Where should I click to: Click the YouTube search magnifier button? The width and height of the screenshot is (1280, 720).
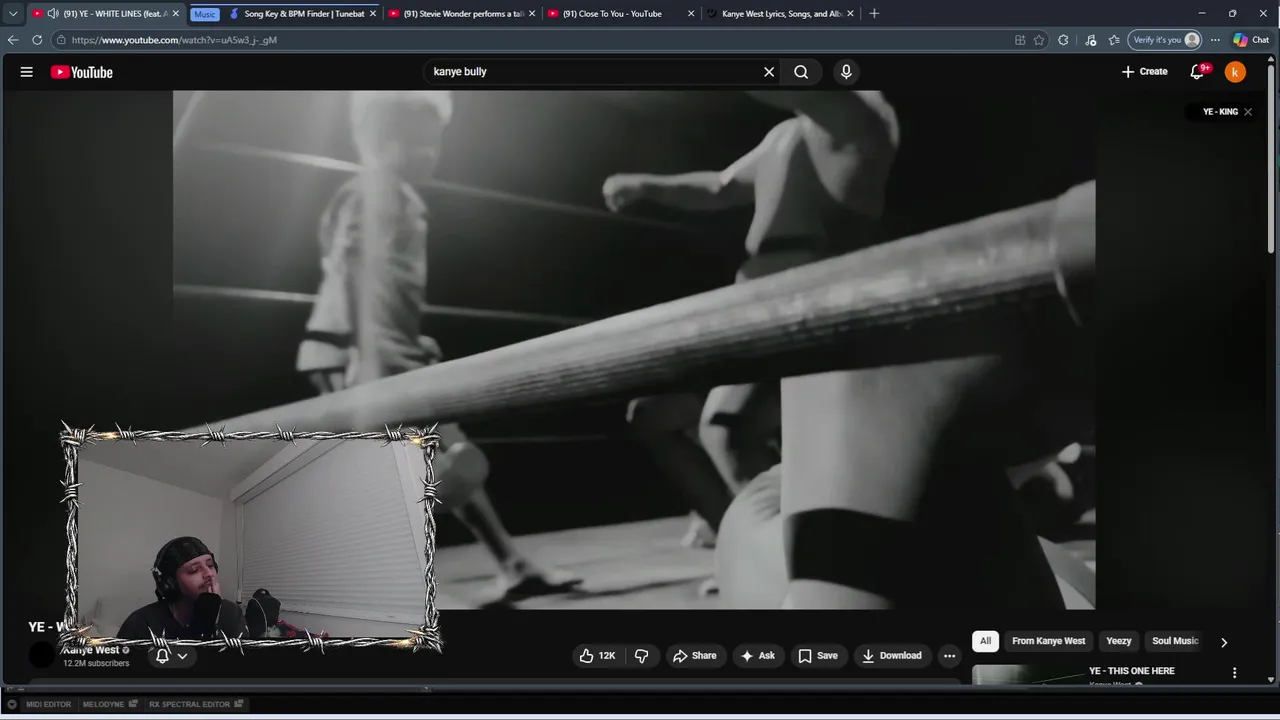click(x=801, y=72)
